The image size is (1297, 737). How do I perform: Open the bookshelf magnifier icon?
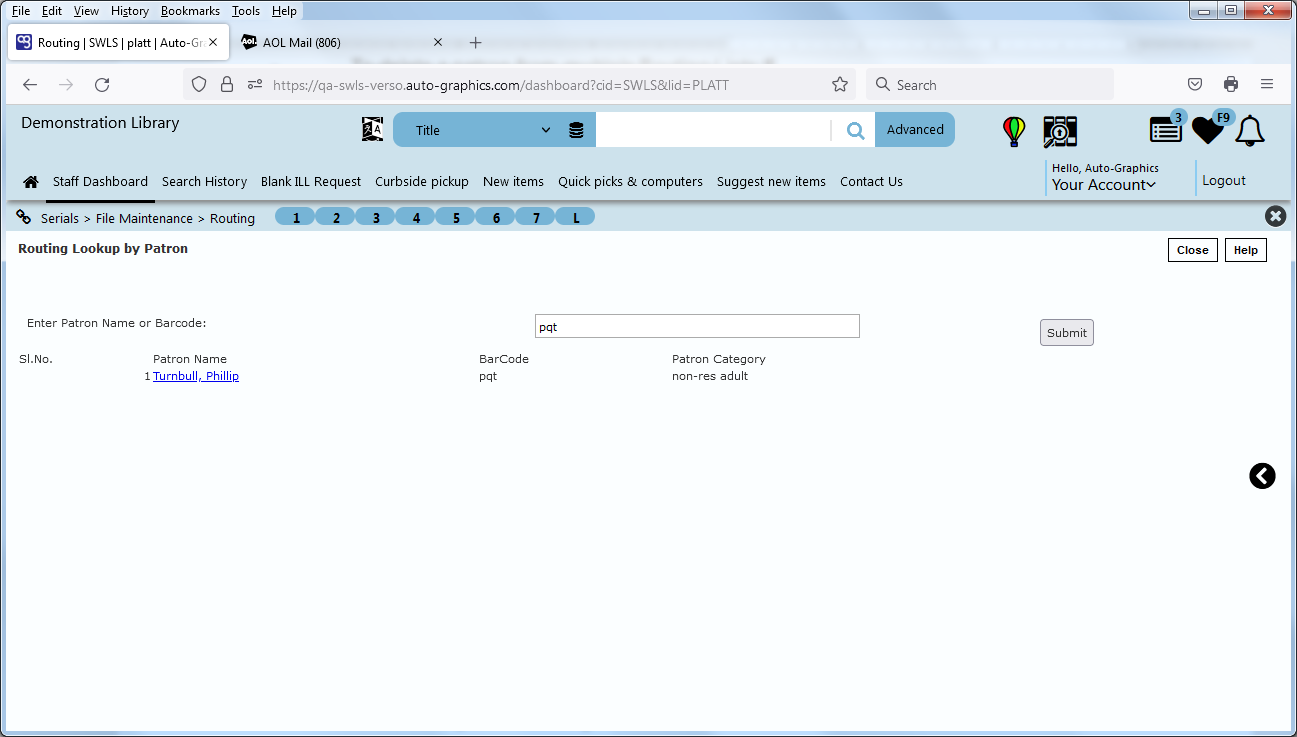point(1060,131)
